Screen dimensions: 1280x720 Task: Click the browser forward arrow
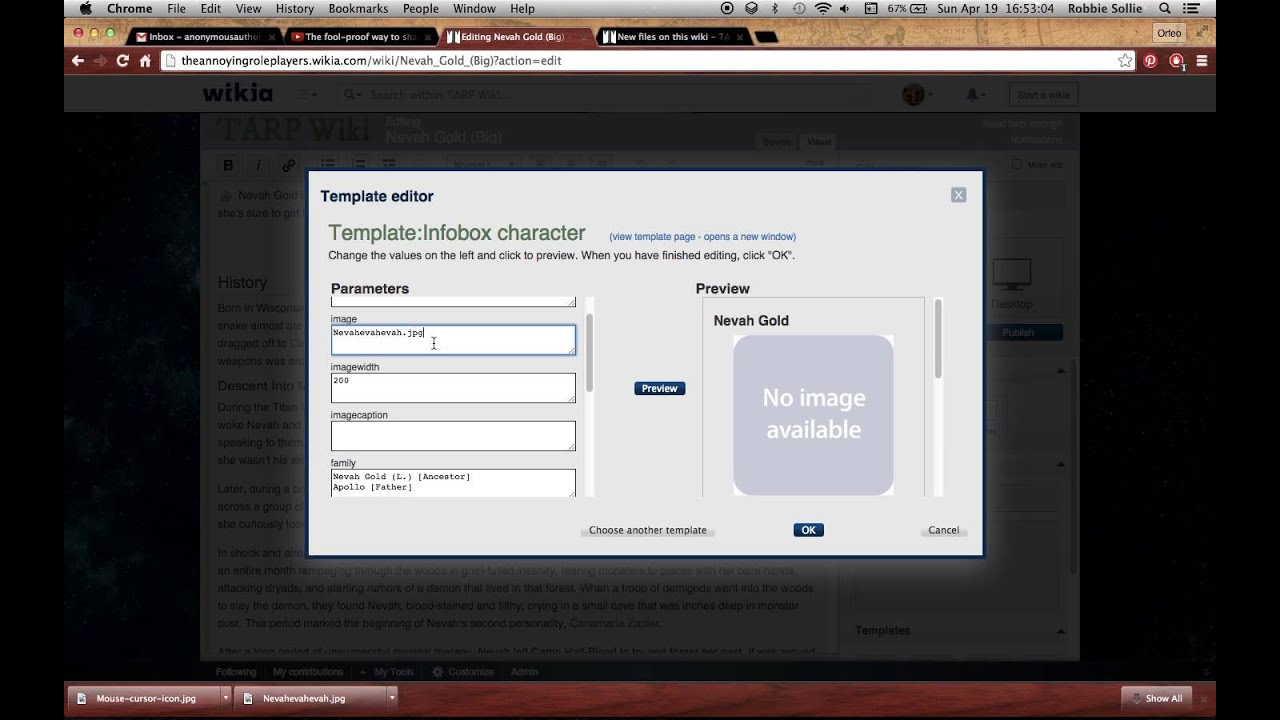(100, 60)
